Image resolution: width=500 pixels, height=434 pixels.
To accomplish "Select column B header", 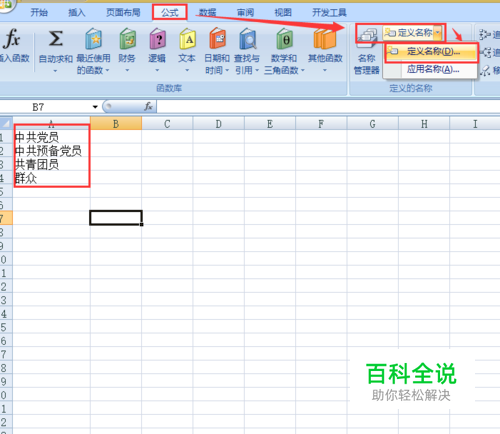I will [116, 124].
